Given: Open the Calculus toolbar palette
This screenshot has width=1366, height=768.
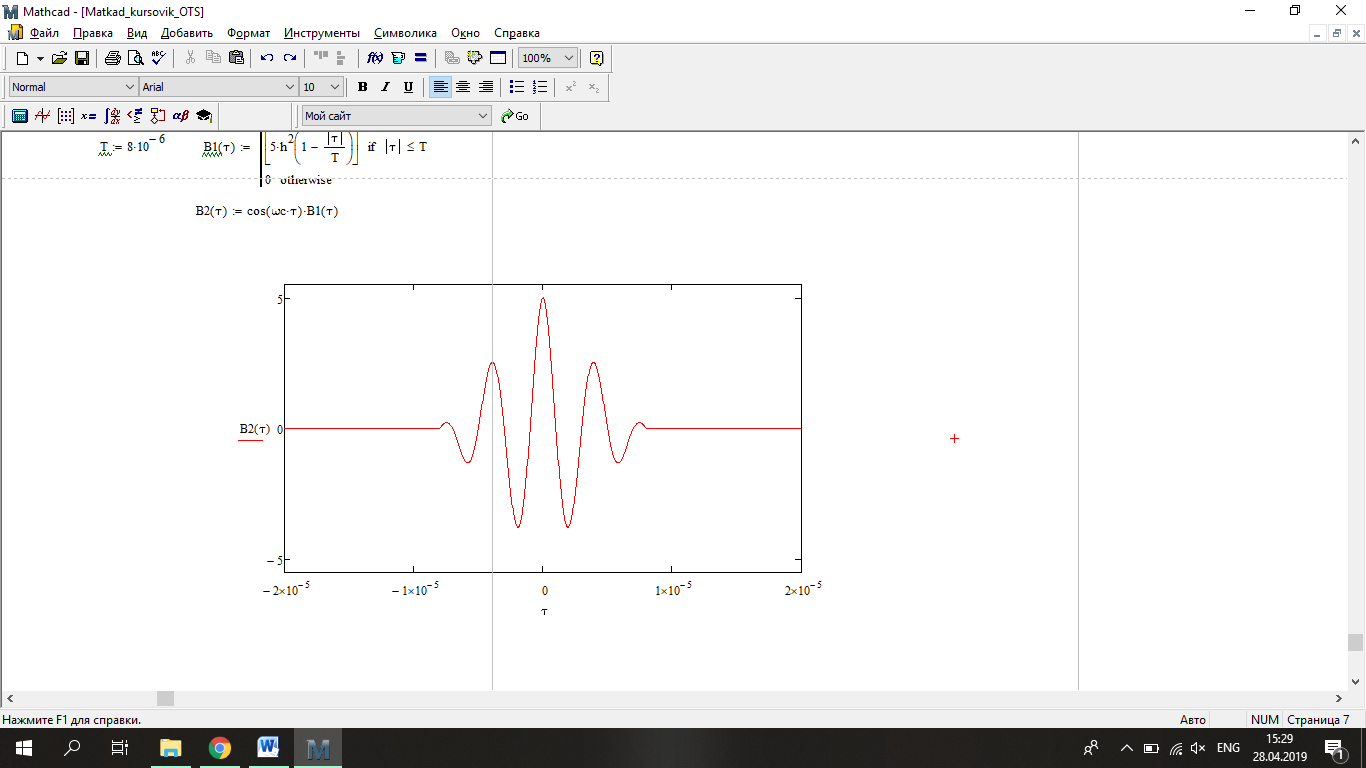Looking at the screenshot, I should coord(112,116).
